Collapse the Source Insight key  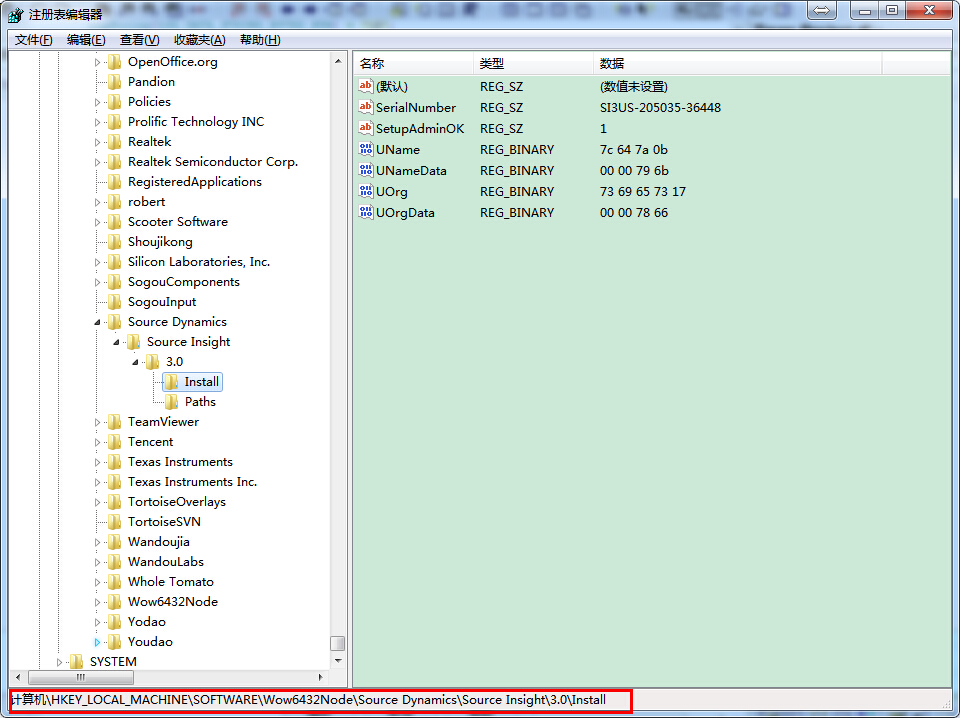tap(116, 342)
